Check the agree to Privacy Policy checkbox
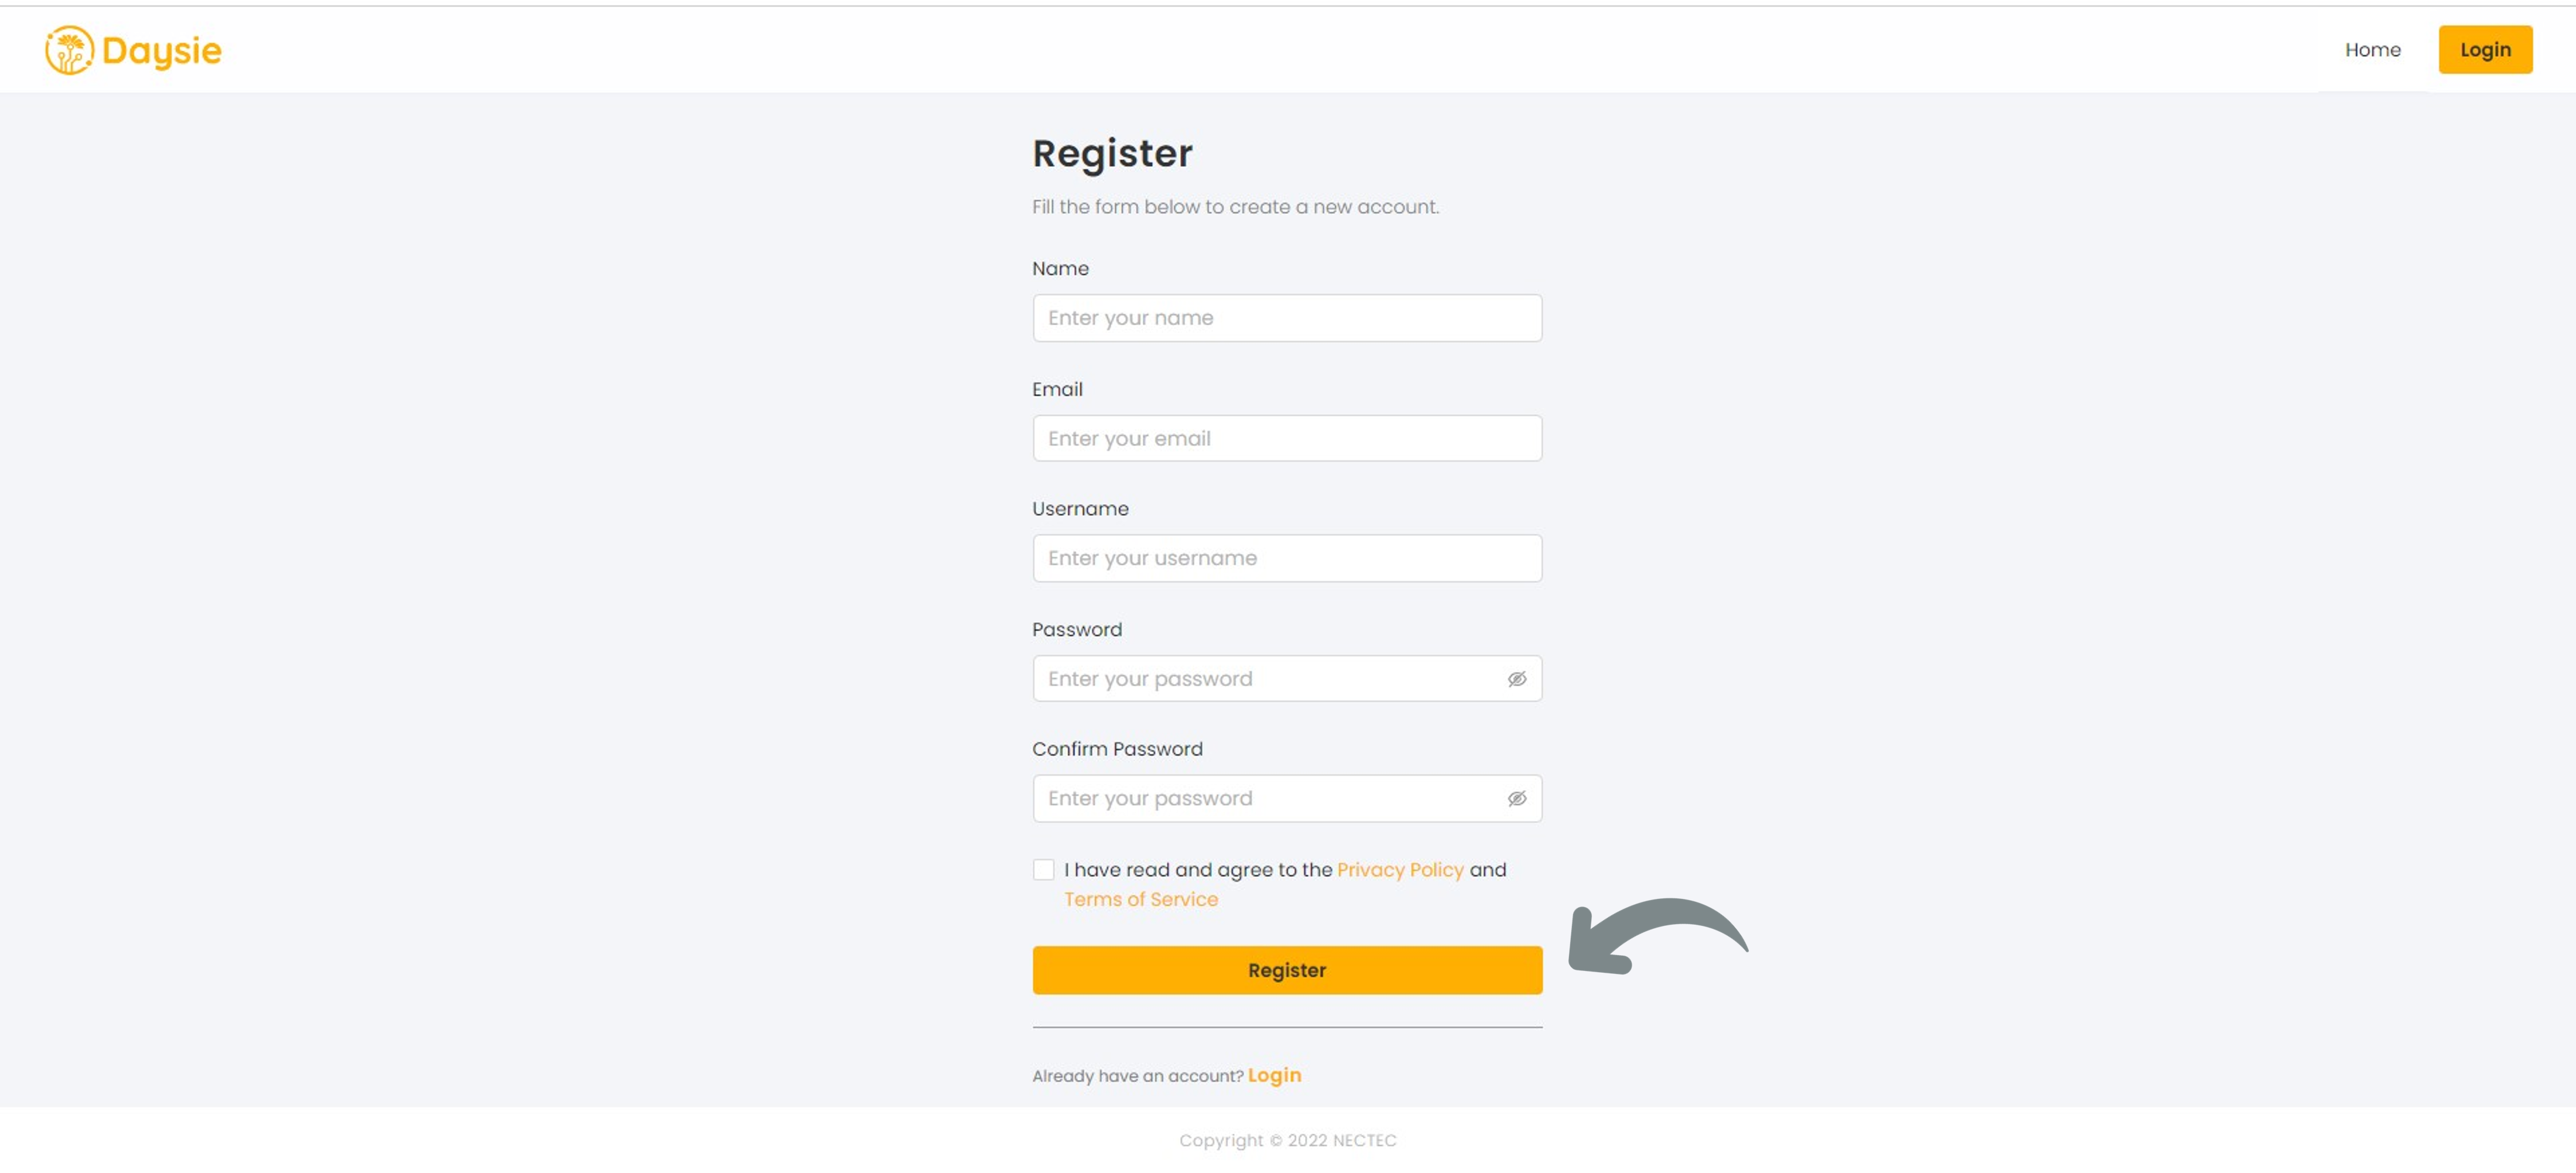Image resolution: width=2576 pixels, height=1173 pixels. 1043,869
